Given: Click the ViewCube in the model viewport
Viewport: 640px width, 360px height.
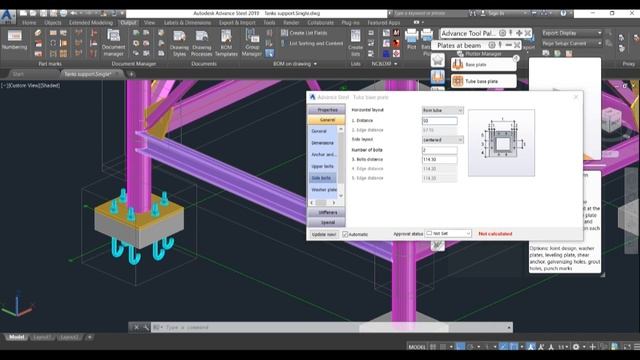Looking at the screenshot, I should (611, 119).
